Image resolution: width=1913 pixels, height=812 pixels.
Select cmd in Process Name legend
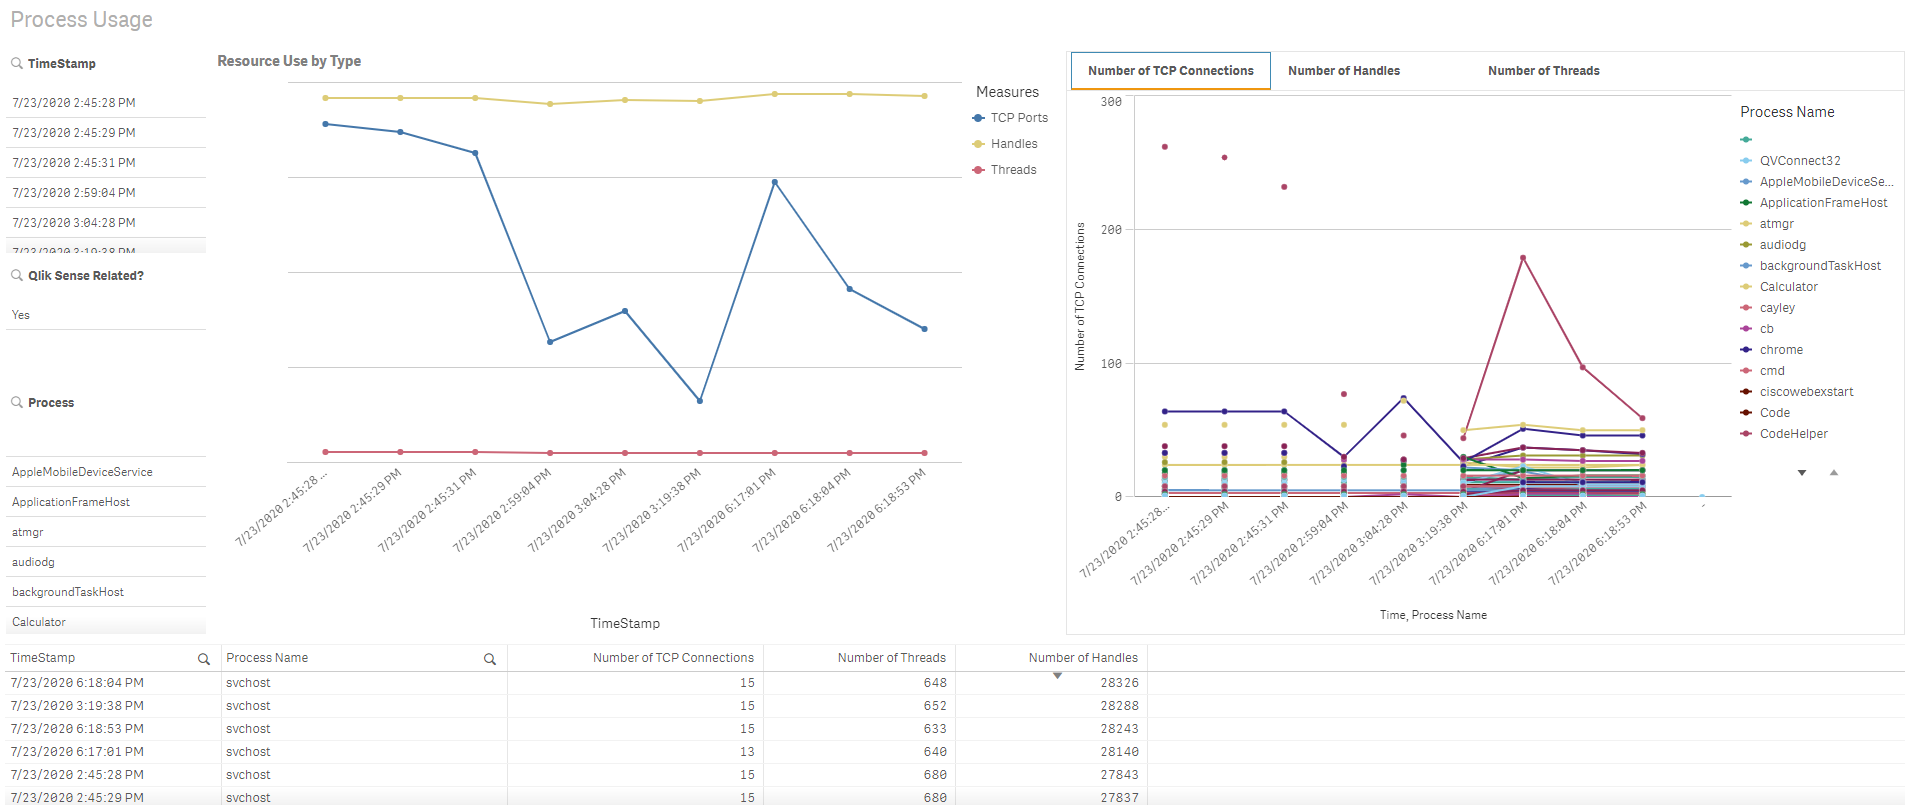point(1762,371)
